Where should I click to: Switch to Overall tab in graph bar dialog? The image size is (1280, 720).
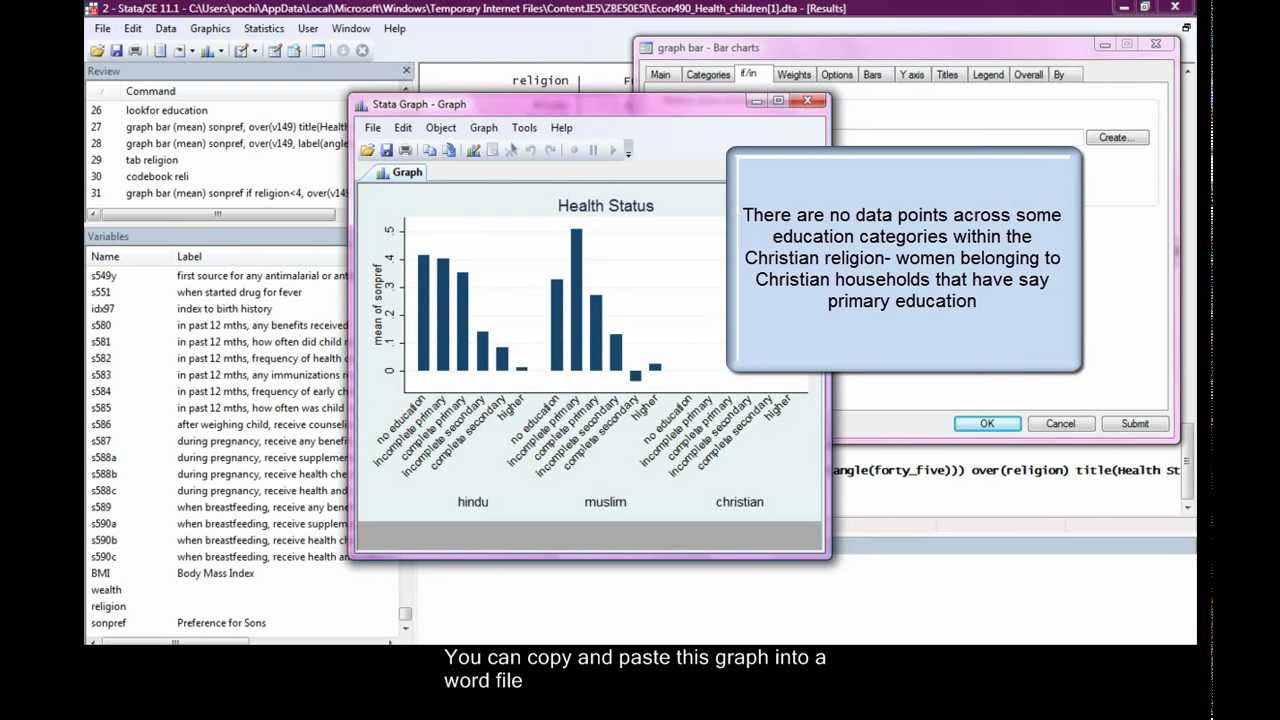point(1029,75)
